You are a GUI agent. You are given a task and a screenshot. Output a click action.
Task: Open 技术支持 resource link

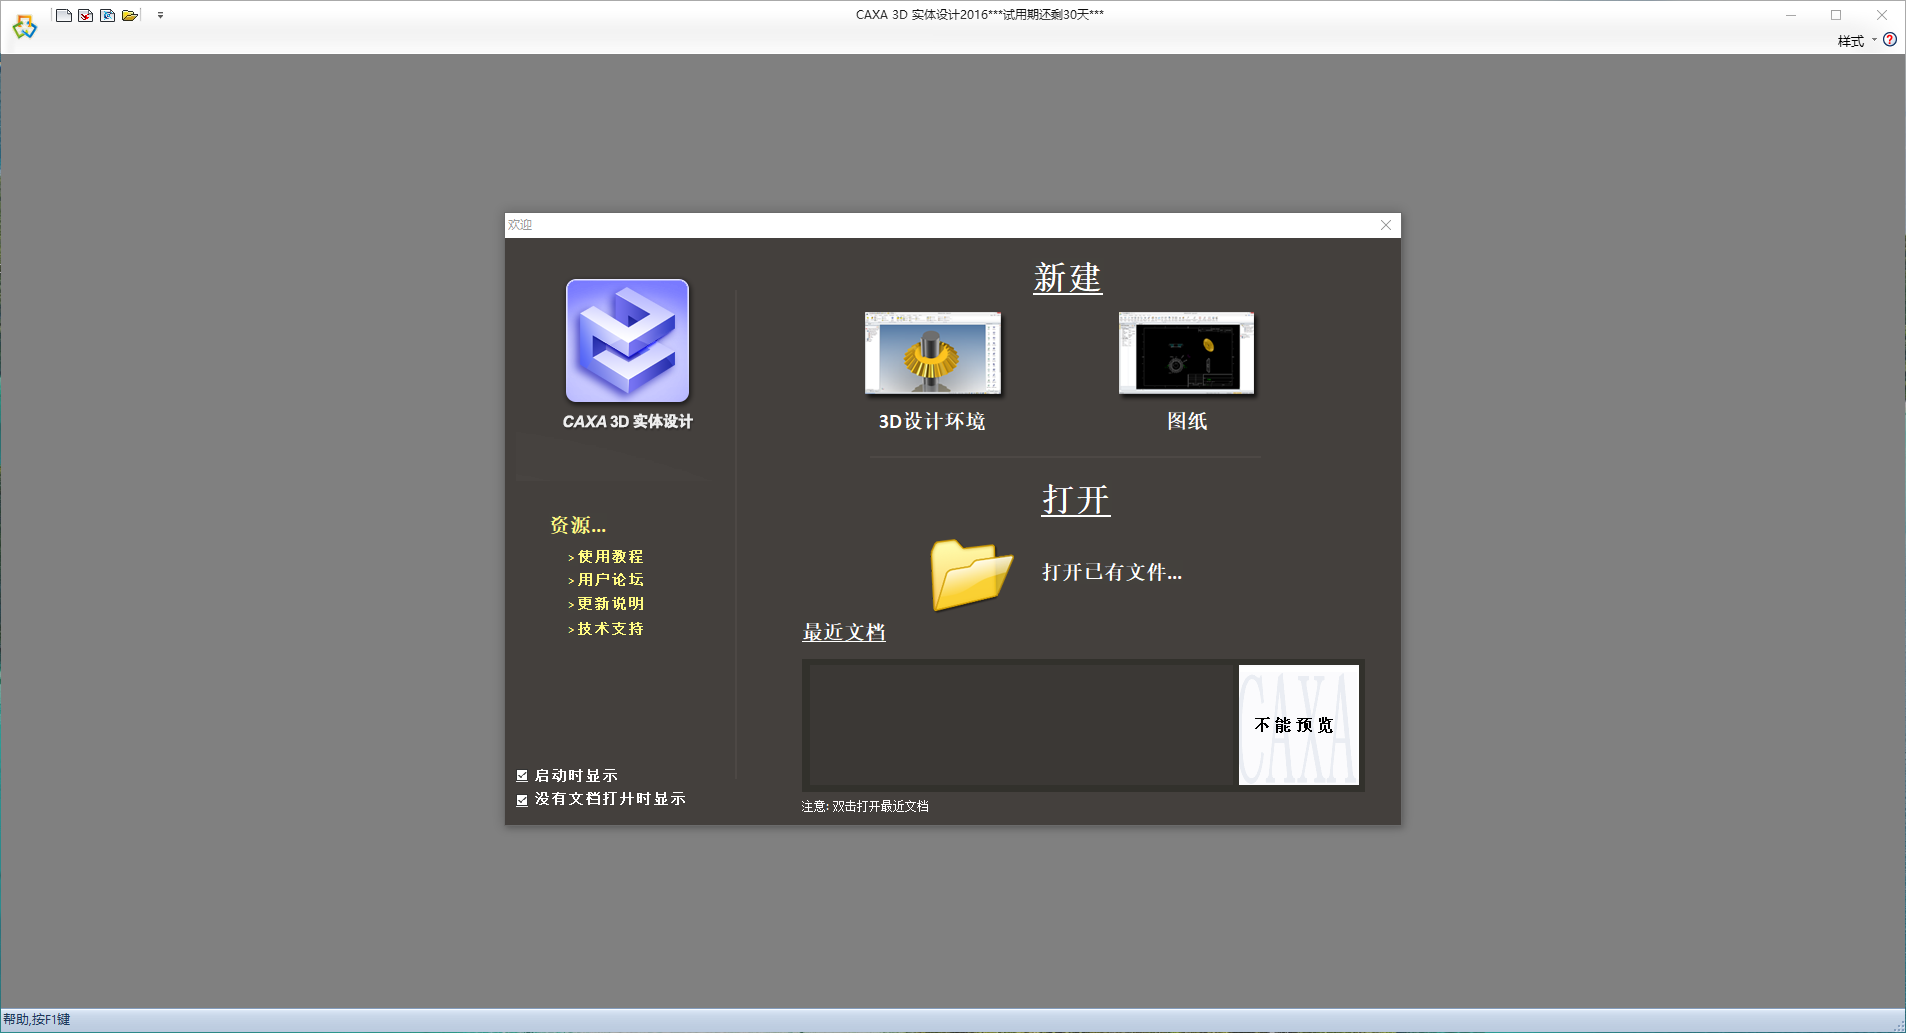pyautogui.click(x=610, y=629)
